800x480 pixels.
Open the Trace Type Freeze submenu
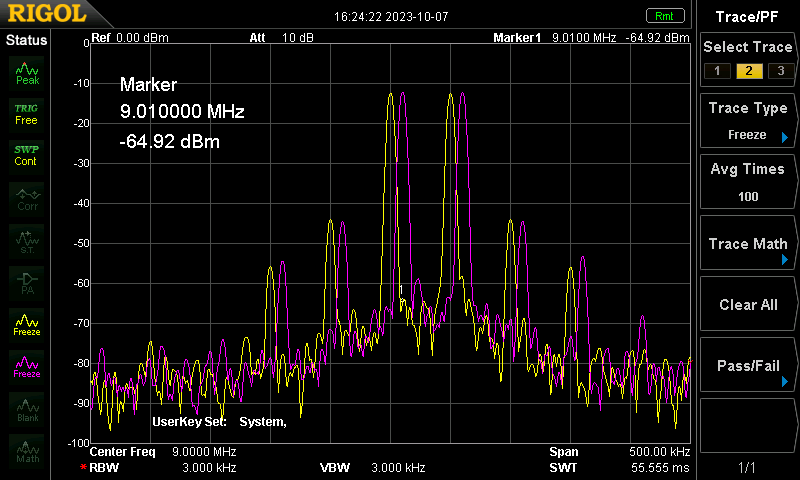click(x=748, y=121)
